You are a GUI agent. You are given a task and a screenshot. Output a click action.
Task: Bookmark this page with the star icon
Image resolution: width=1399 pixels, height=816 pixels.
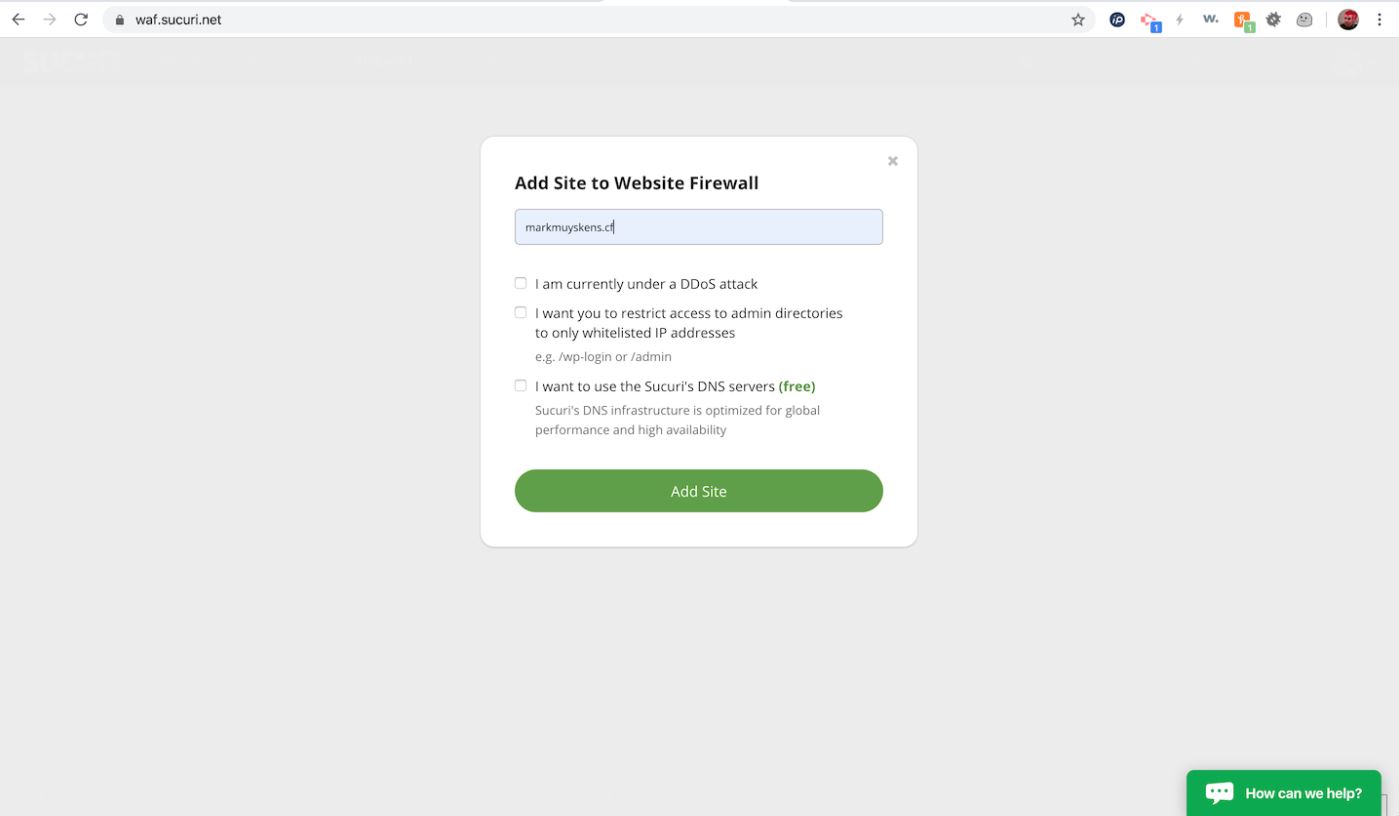pos(1078,20)
